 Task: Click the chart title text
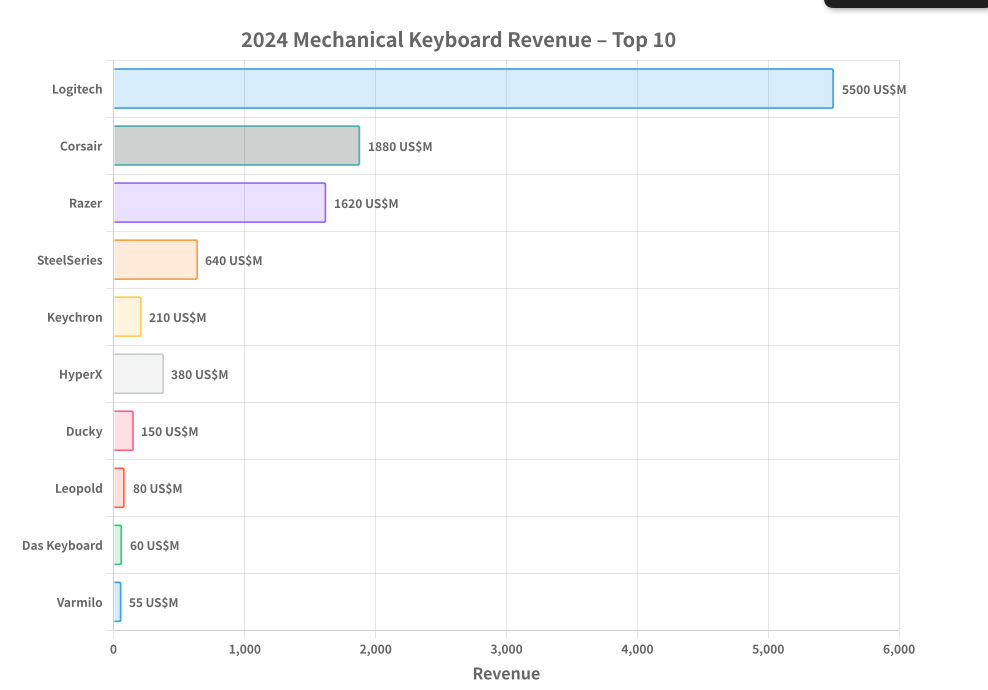point(458,40)
